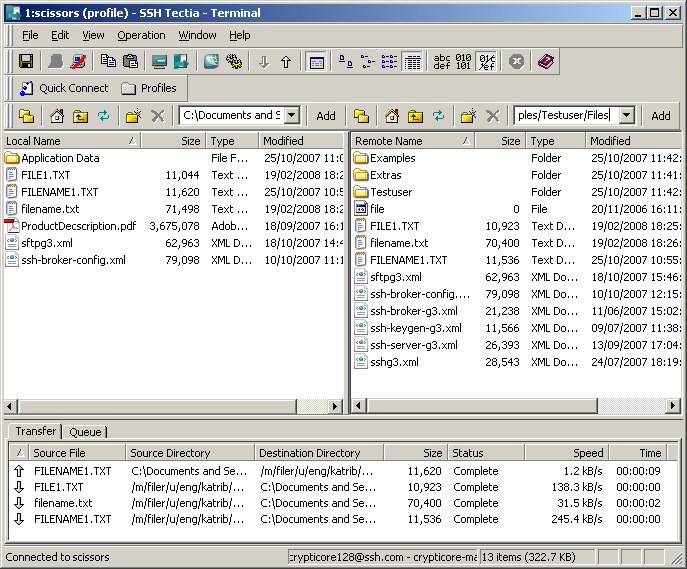Refresh the remote file list
Image resolution: width=687 pixels, height=569 pixels.
439,116
